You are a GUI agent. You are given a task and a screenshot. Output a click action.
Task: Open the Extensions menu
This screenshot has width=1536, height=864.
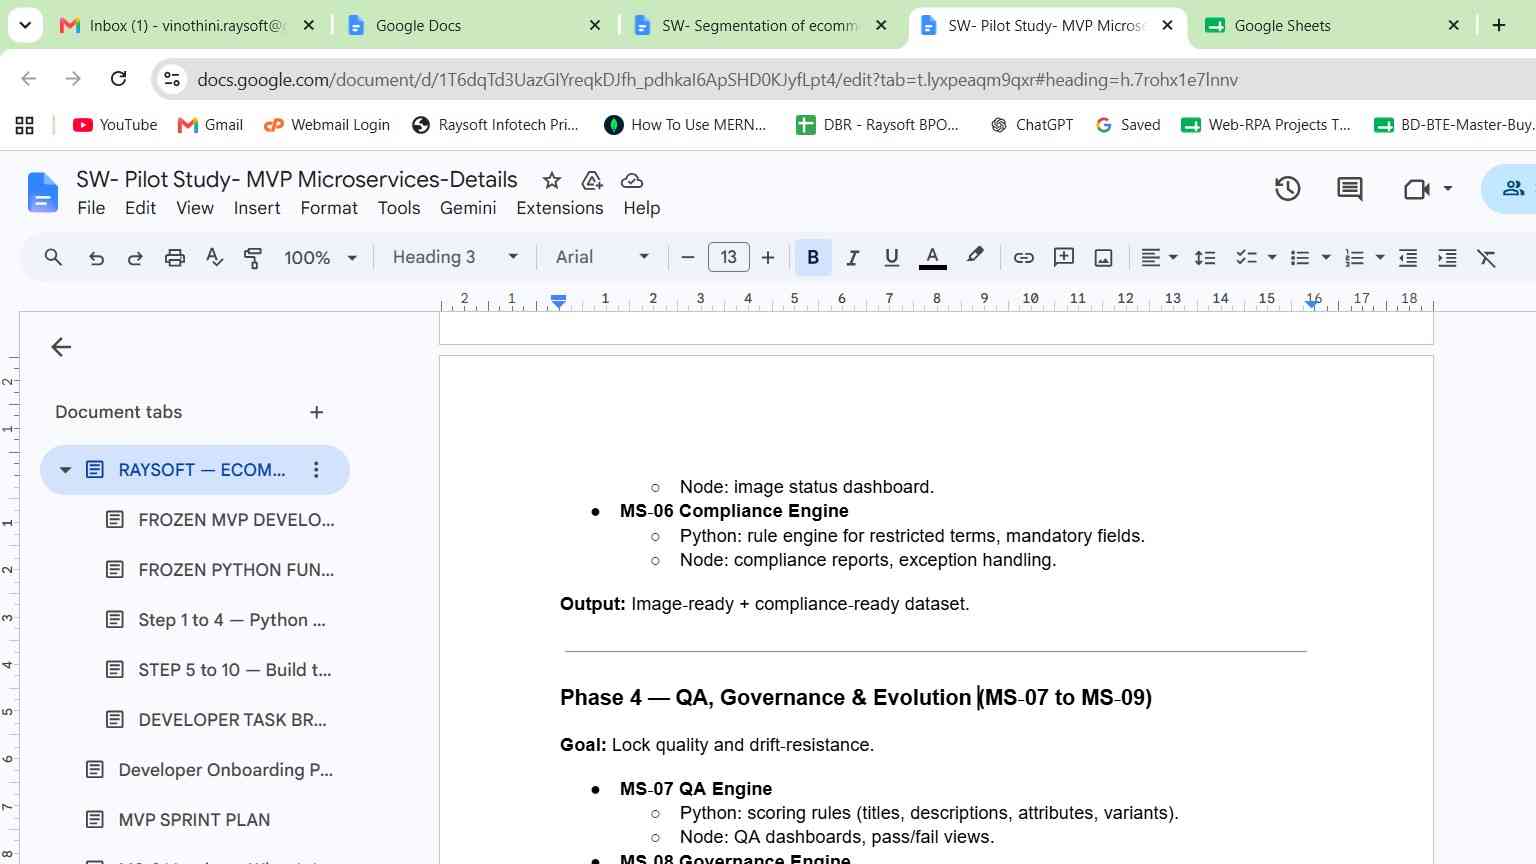[559, 208]
